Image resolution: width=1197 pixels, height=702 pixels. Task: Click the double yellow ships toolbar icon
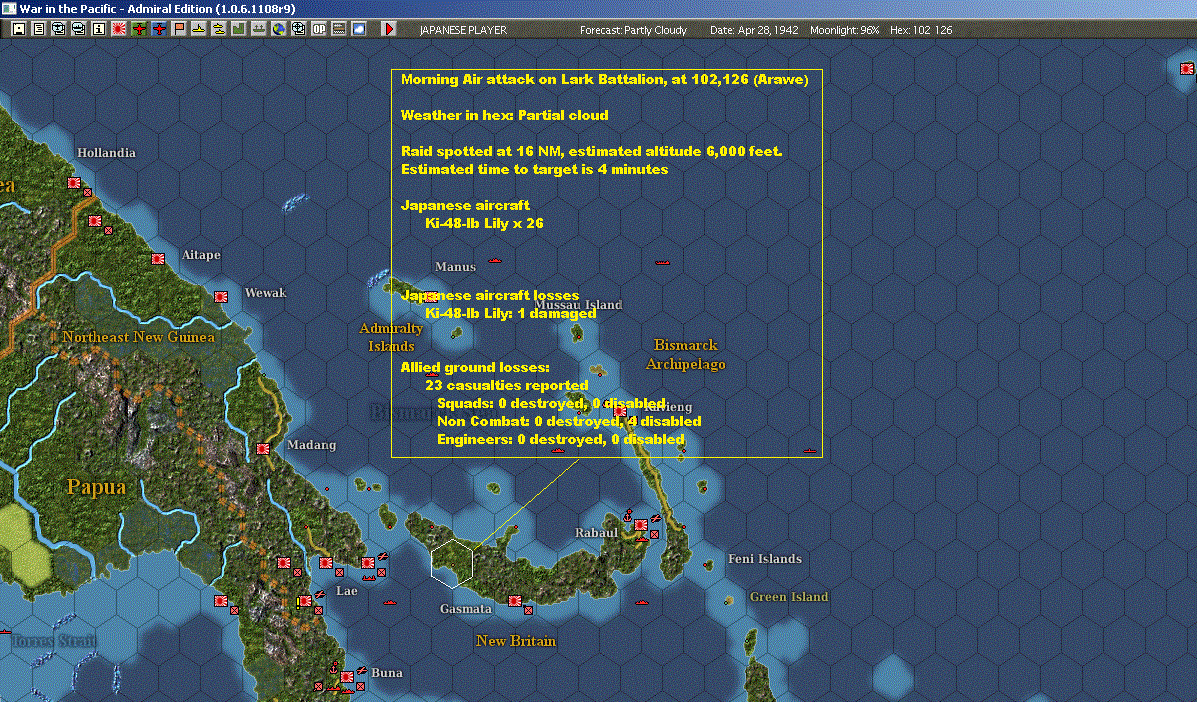click(x=218, y=29)
